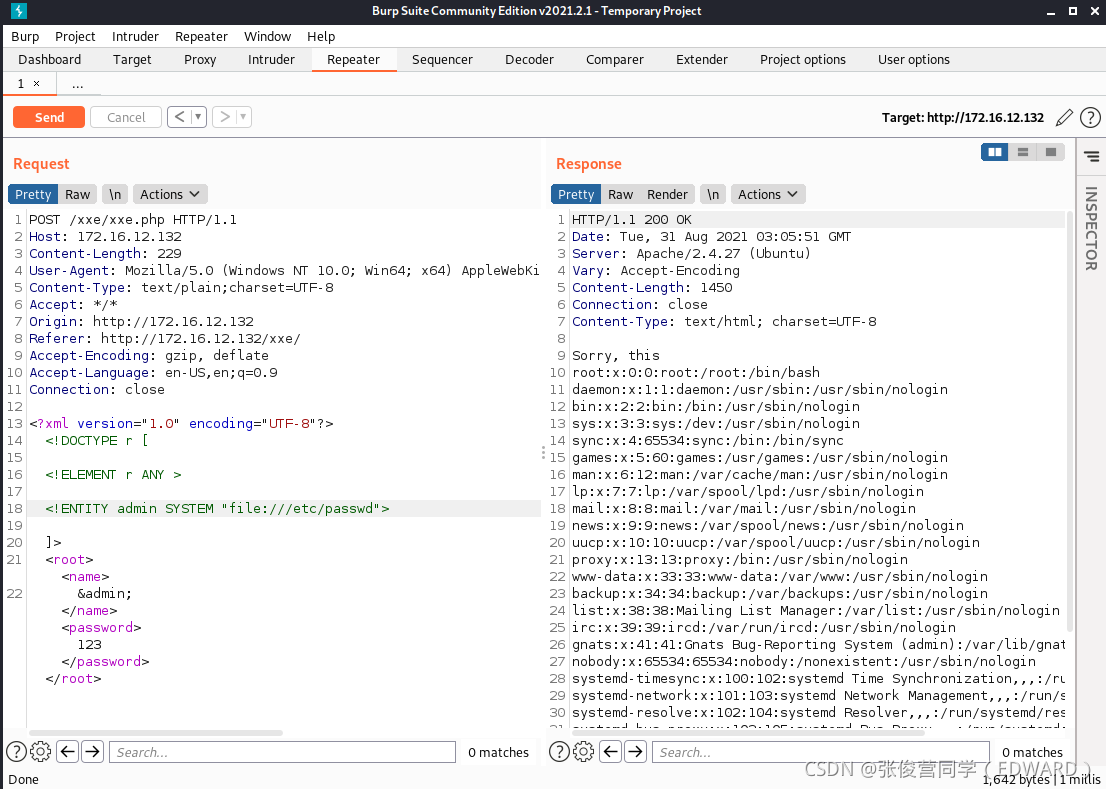Open the INSPECTOR side panel label

tap(1091, 228)
